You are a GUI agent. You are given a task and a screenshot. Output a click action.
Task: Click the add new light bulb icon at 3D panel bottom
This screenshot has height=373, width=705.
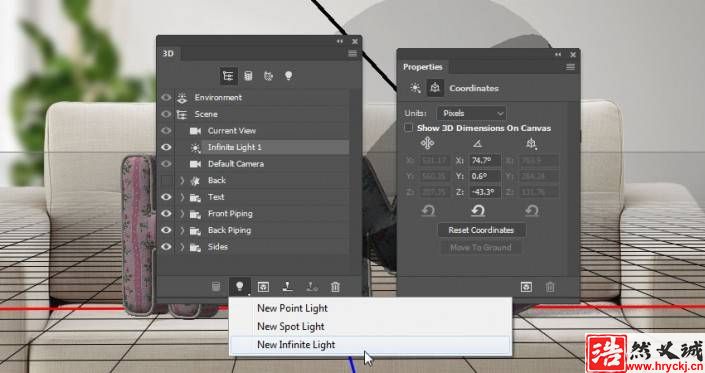[240, 286]
